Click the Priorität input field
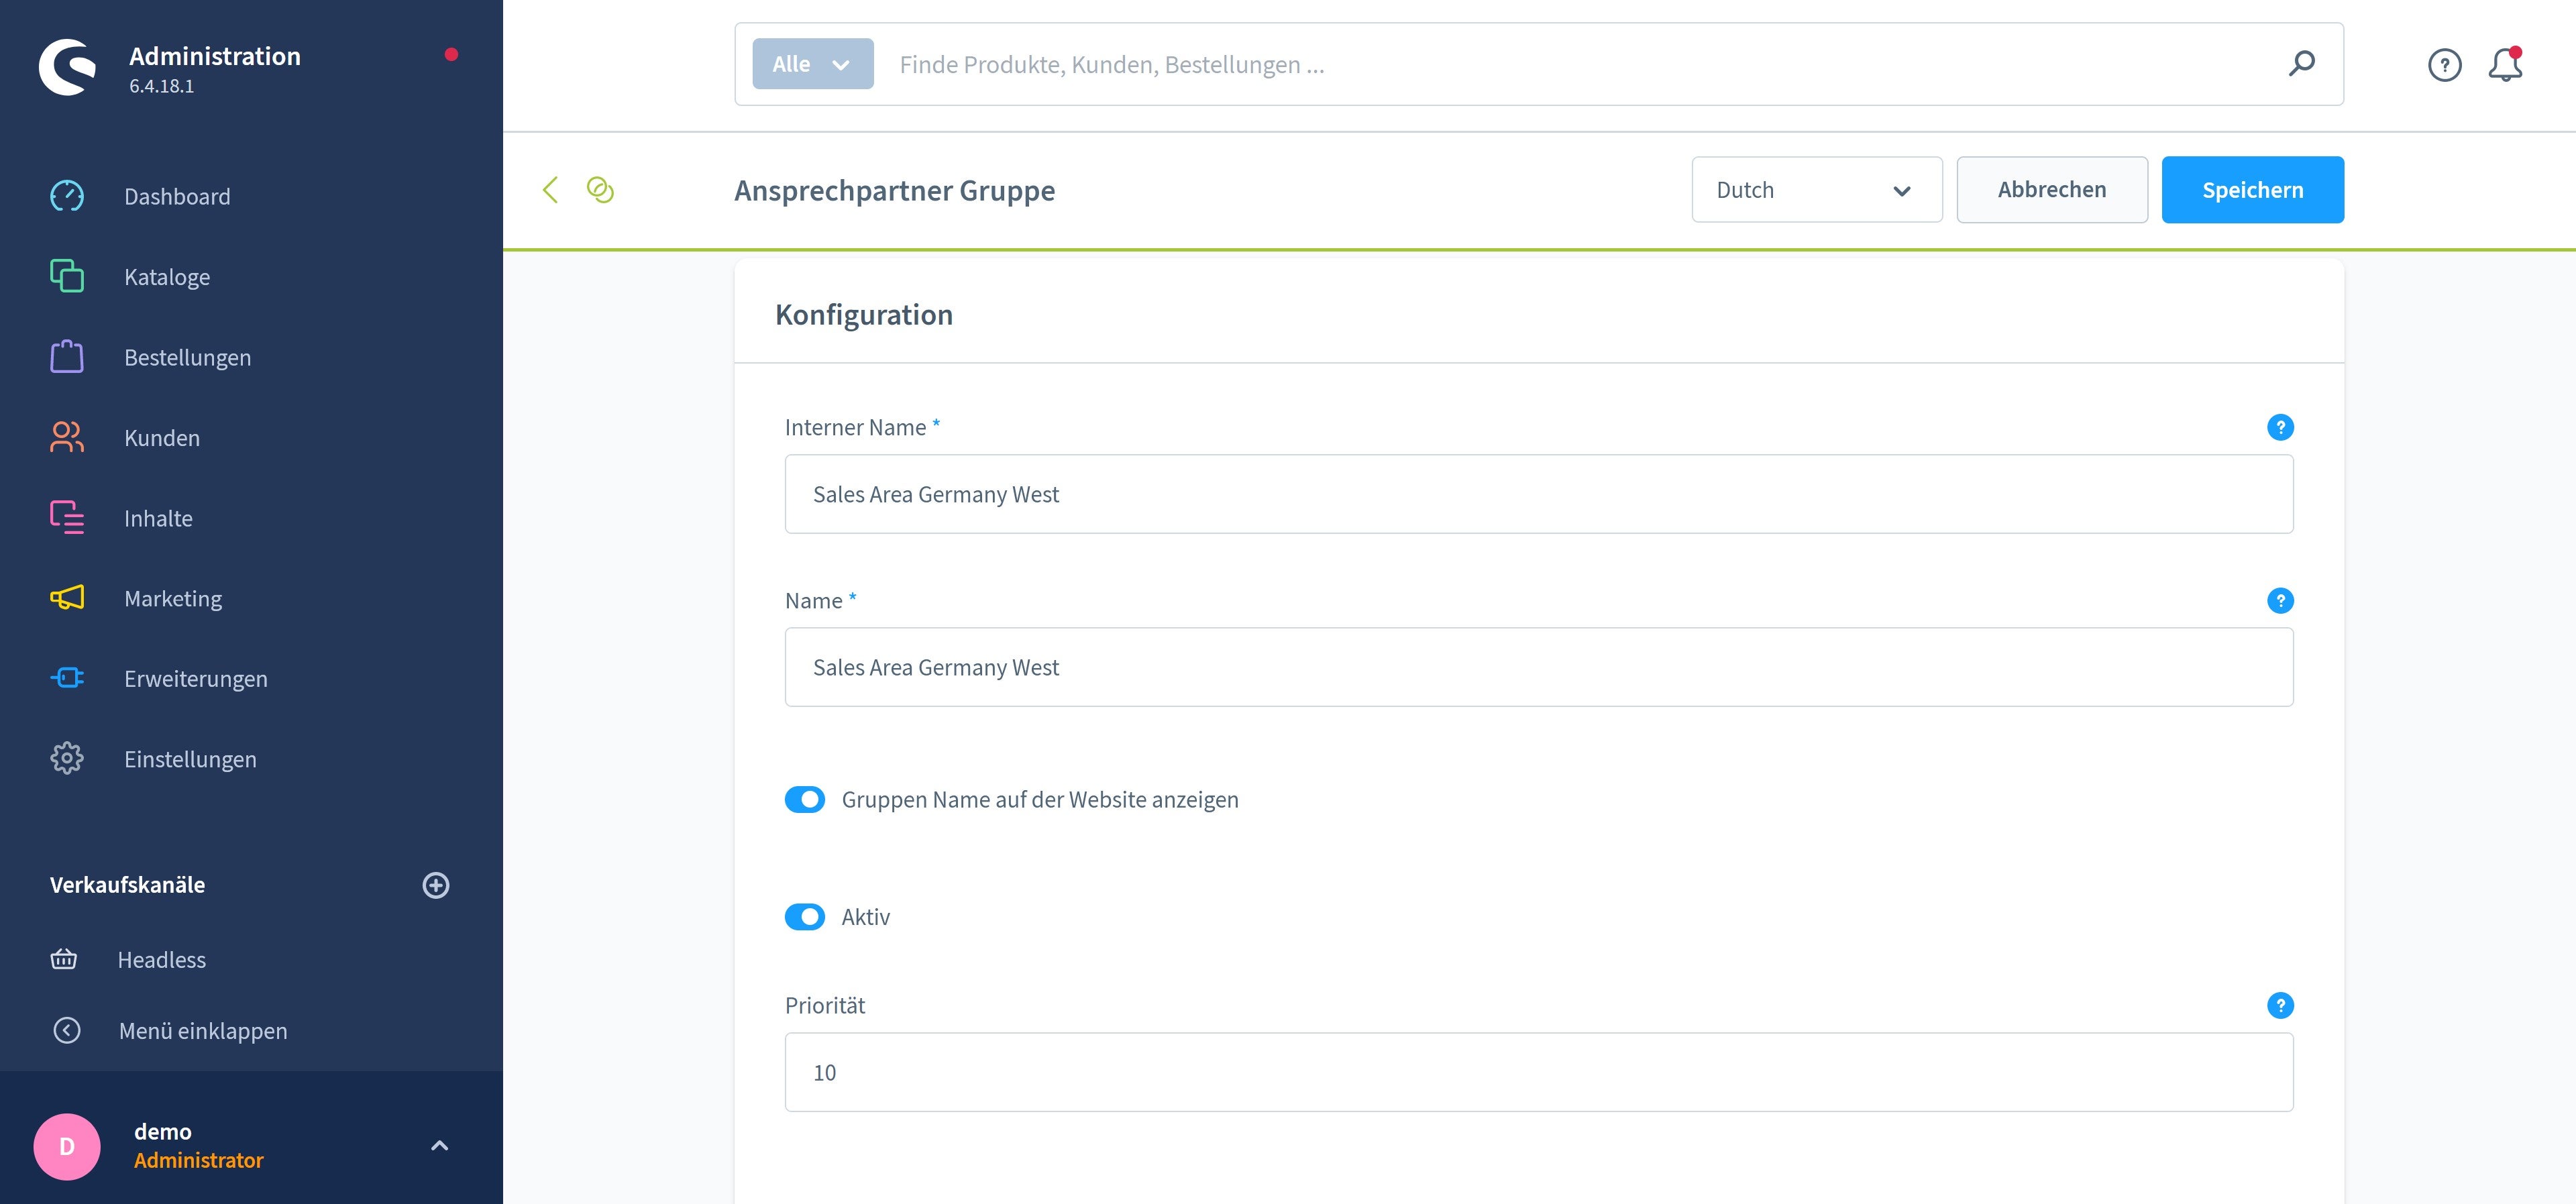This screenshot has height=1204, width=2576. (1538, 1072)
